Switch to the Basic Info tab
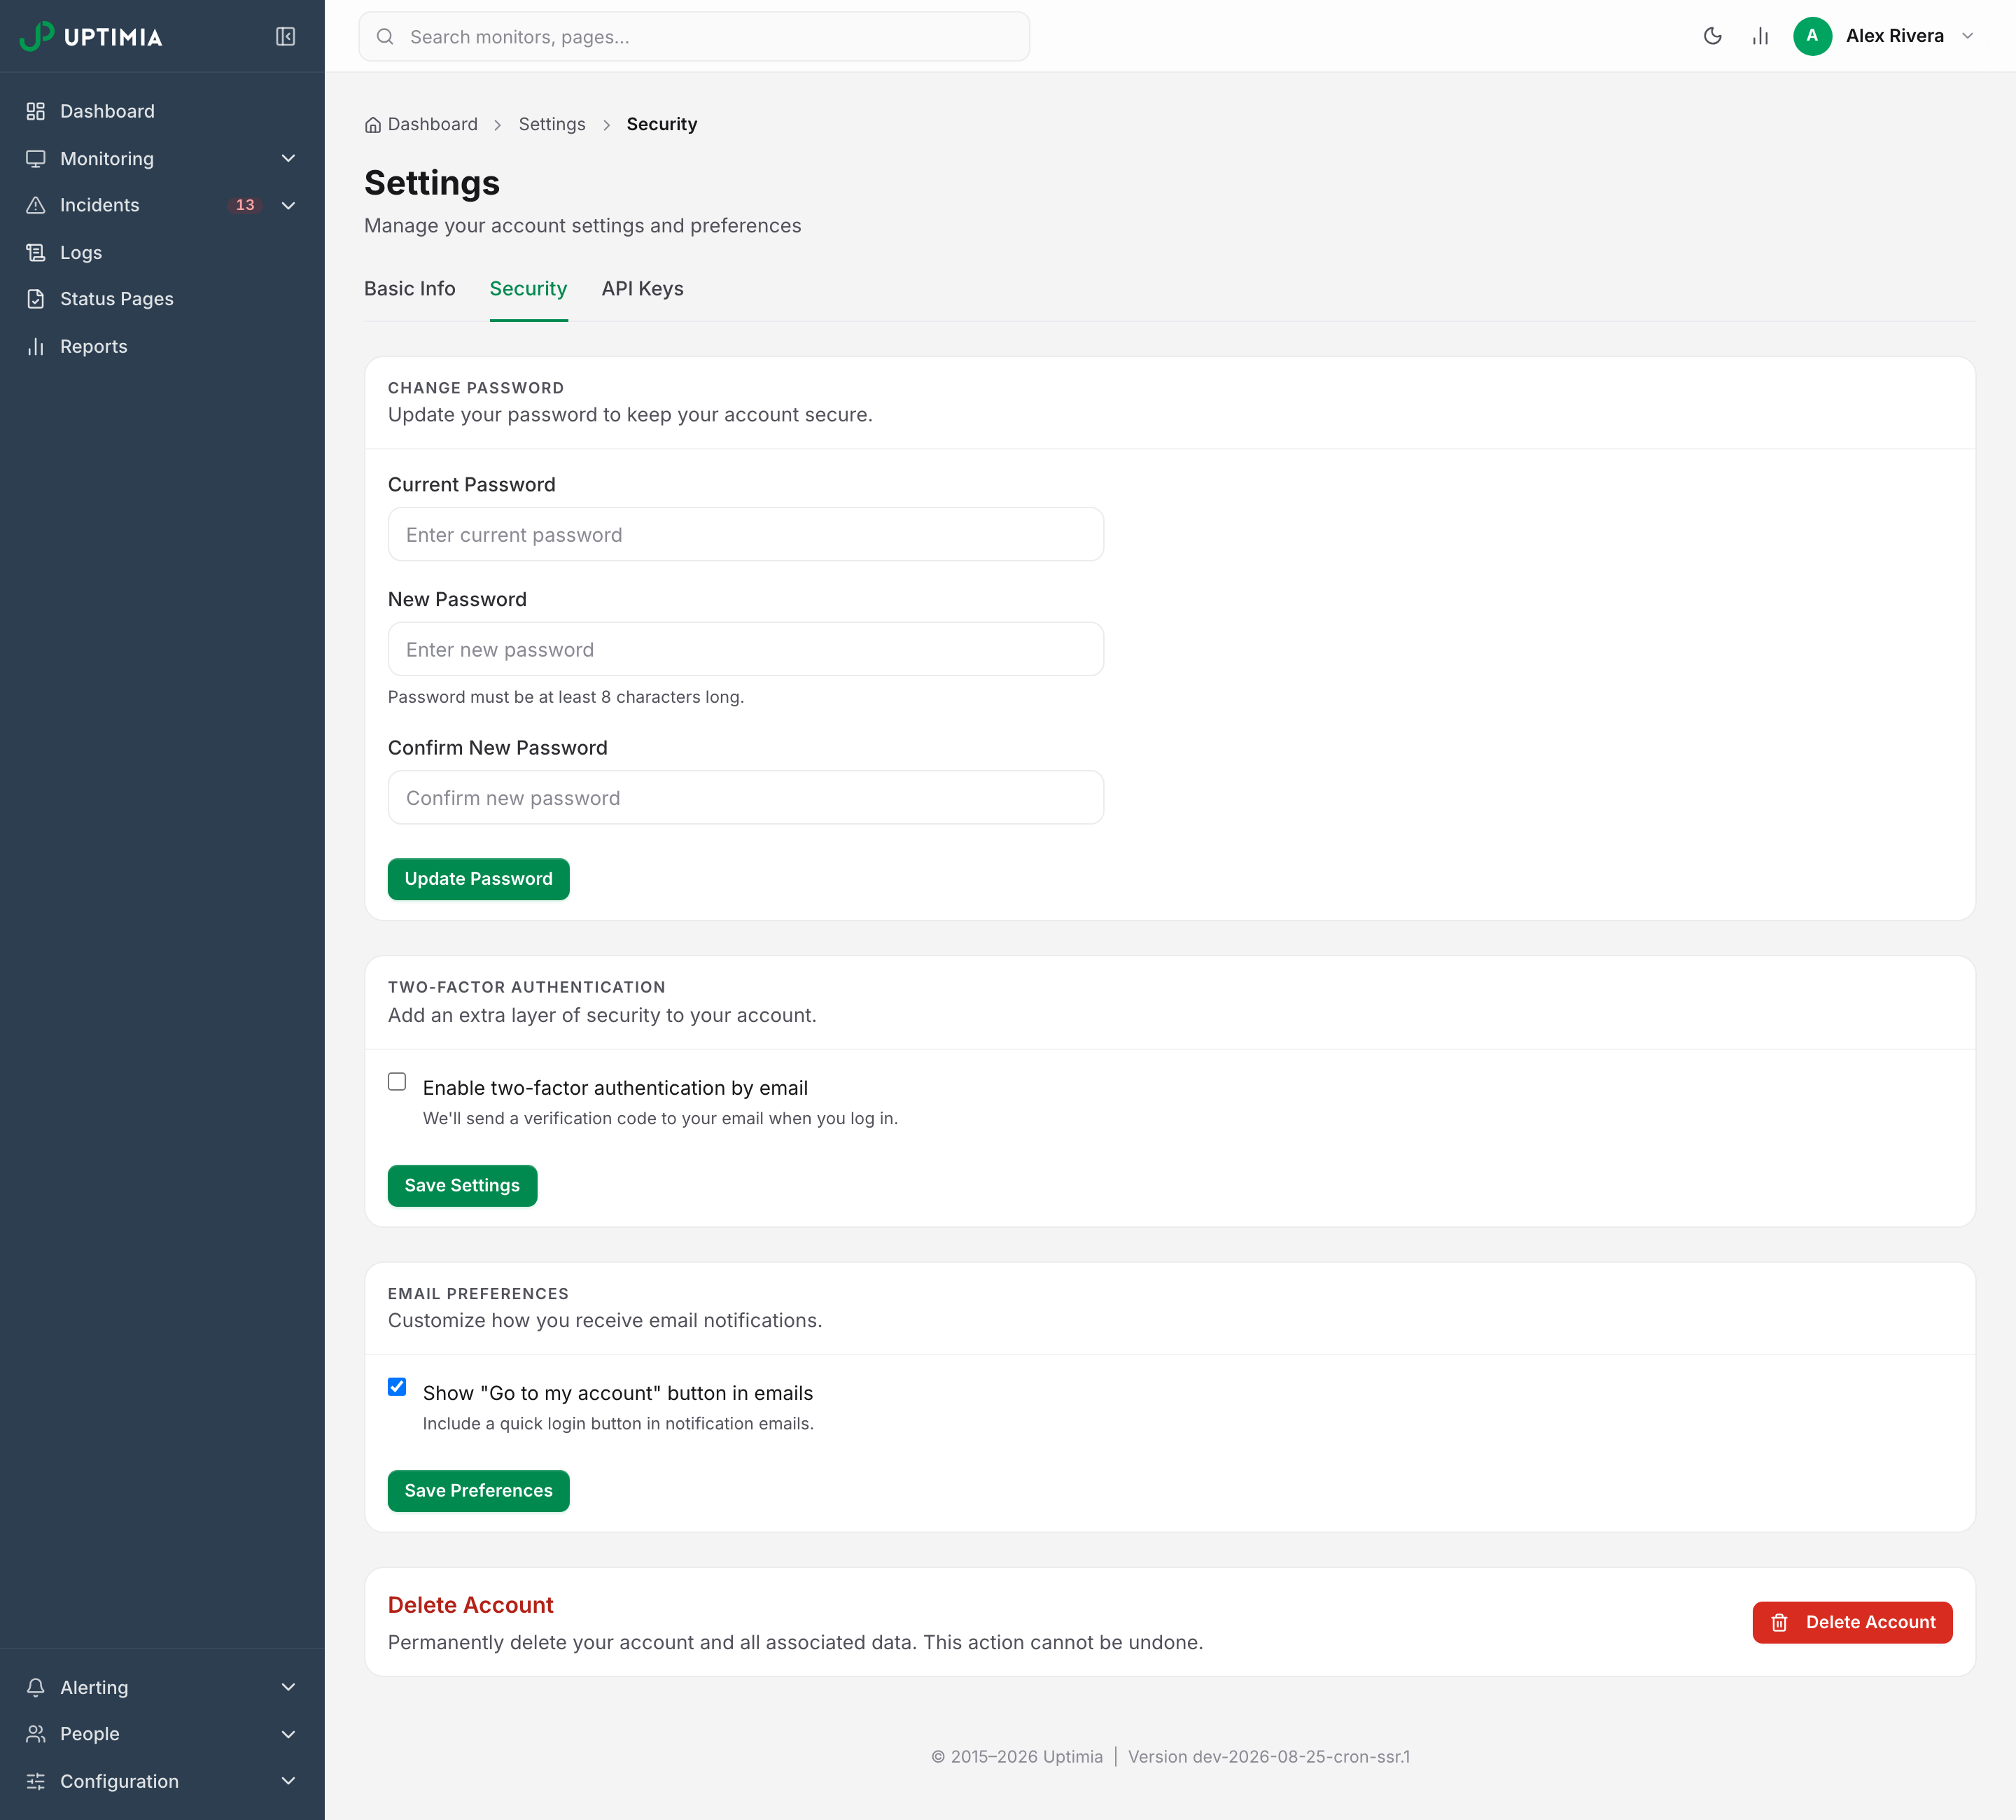 pyautogui.click(x=410, y=289)
